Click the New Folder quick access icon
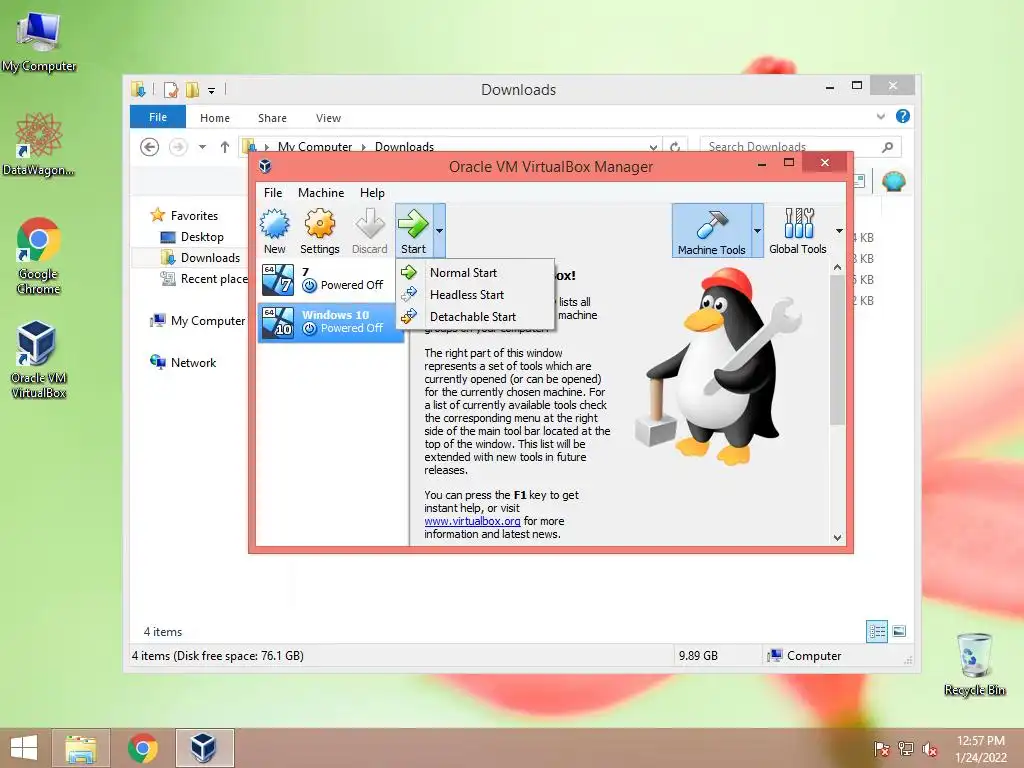Viewport: 1024px width, 768px height. click(192, 89)
